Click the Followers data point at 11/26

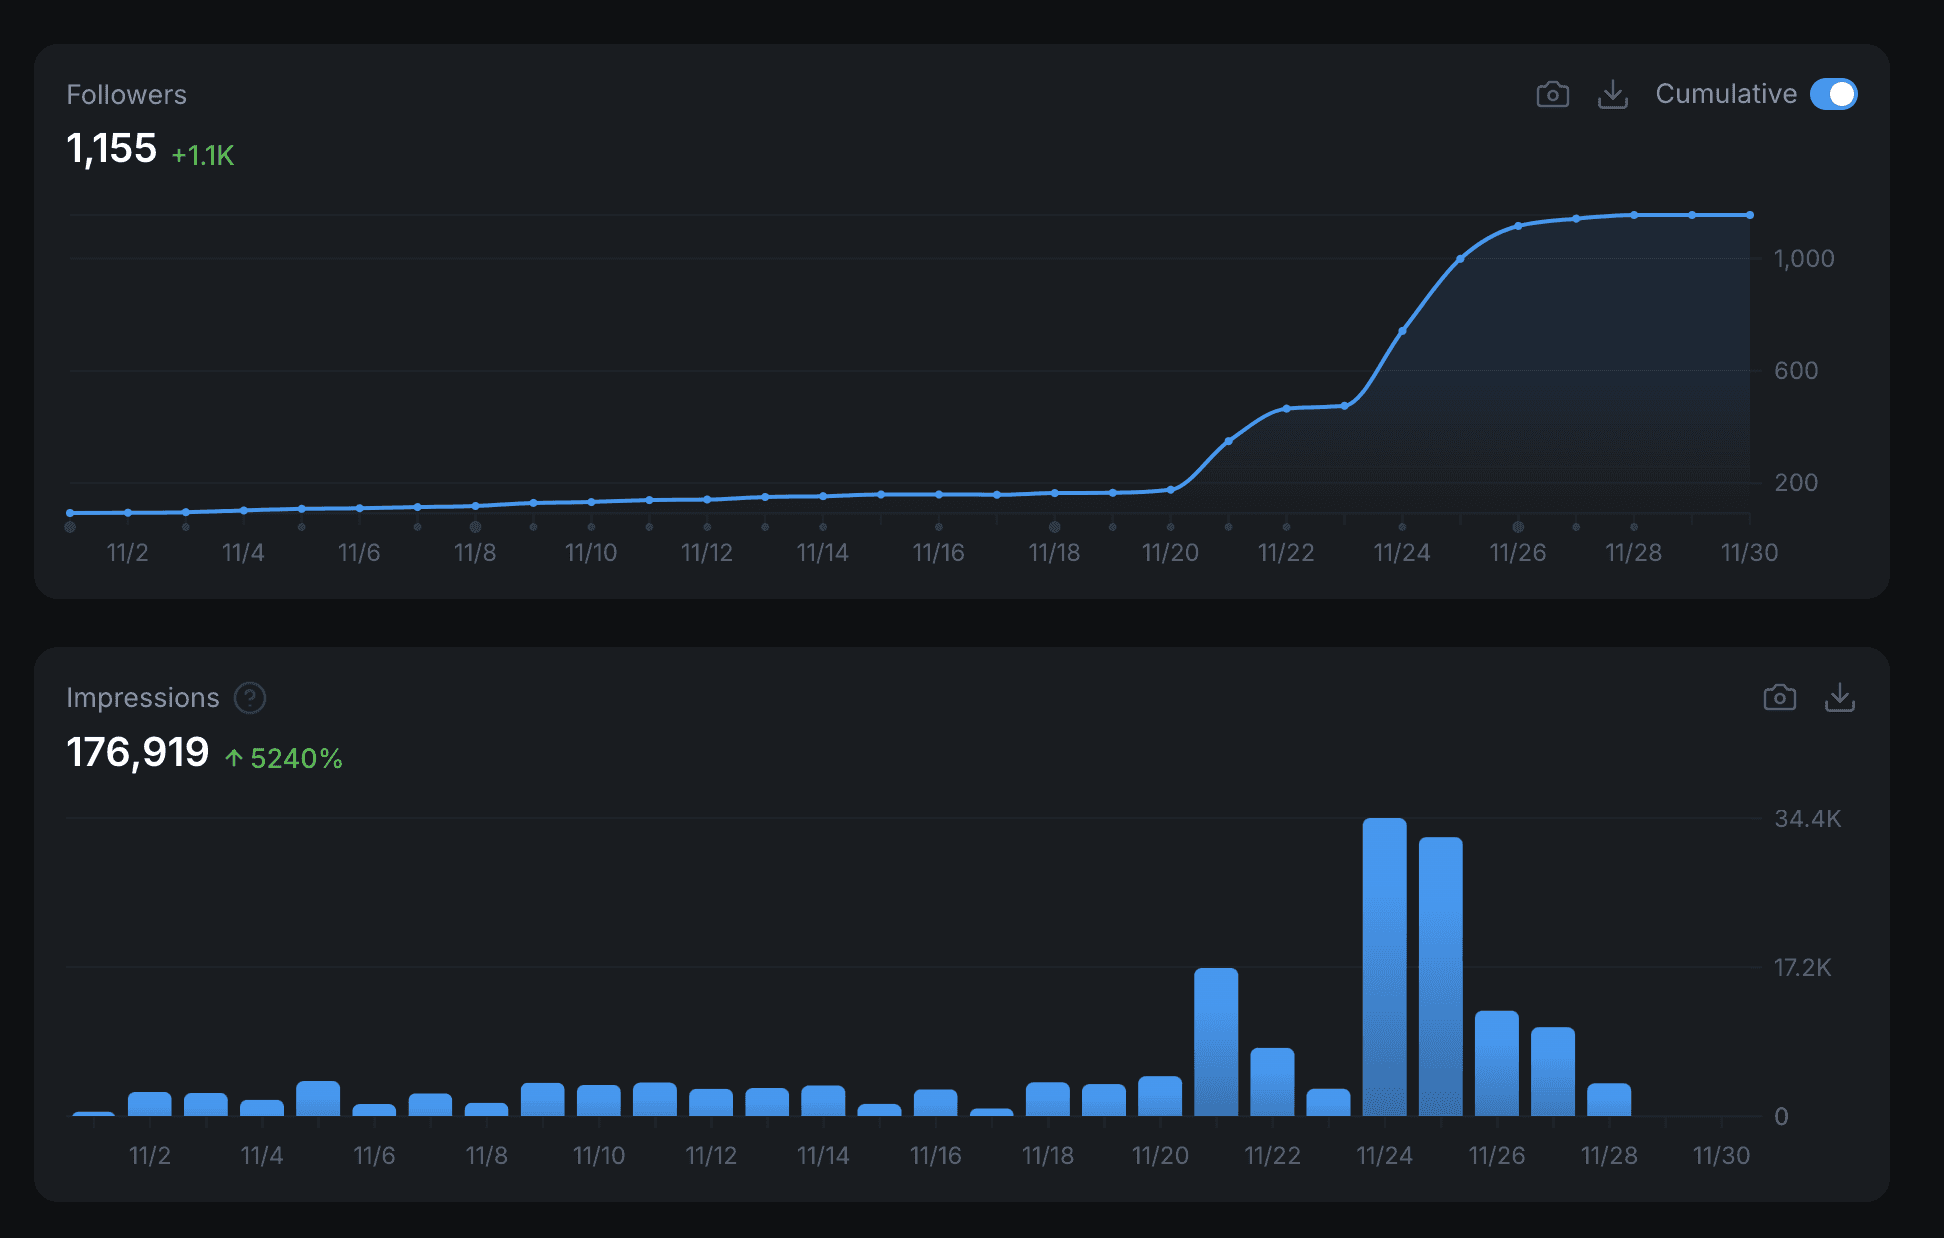pos(1518,226)
